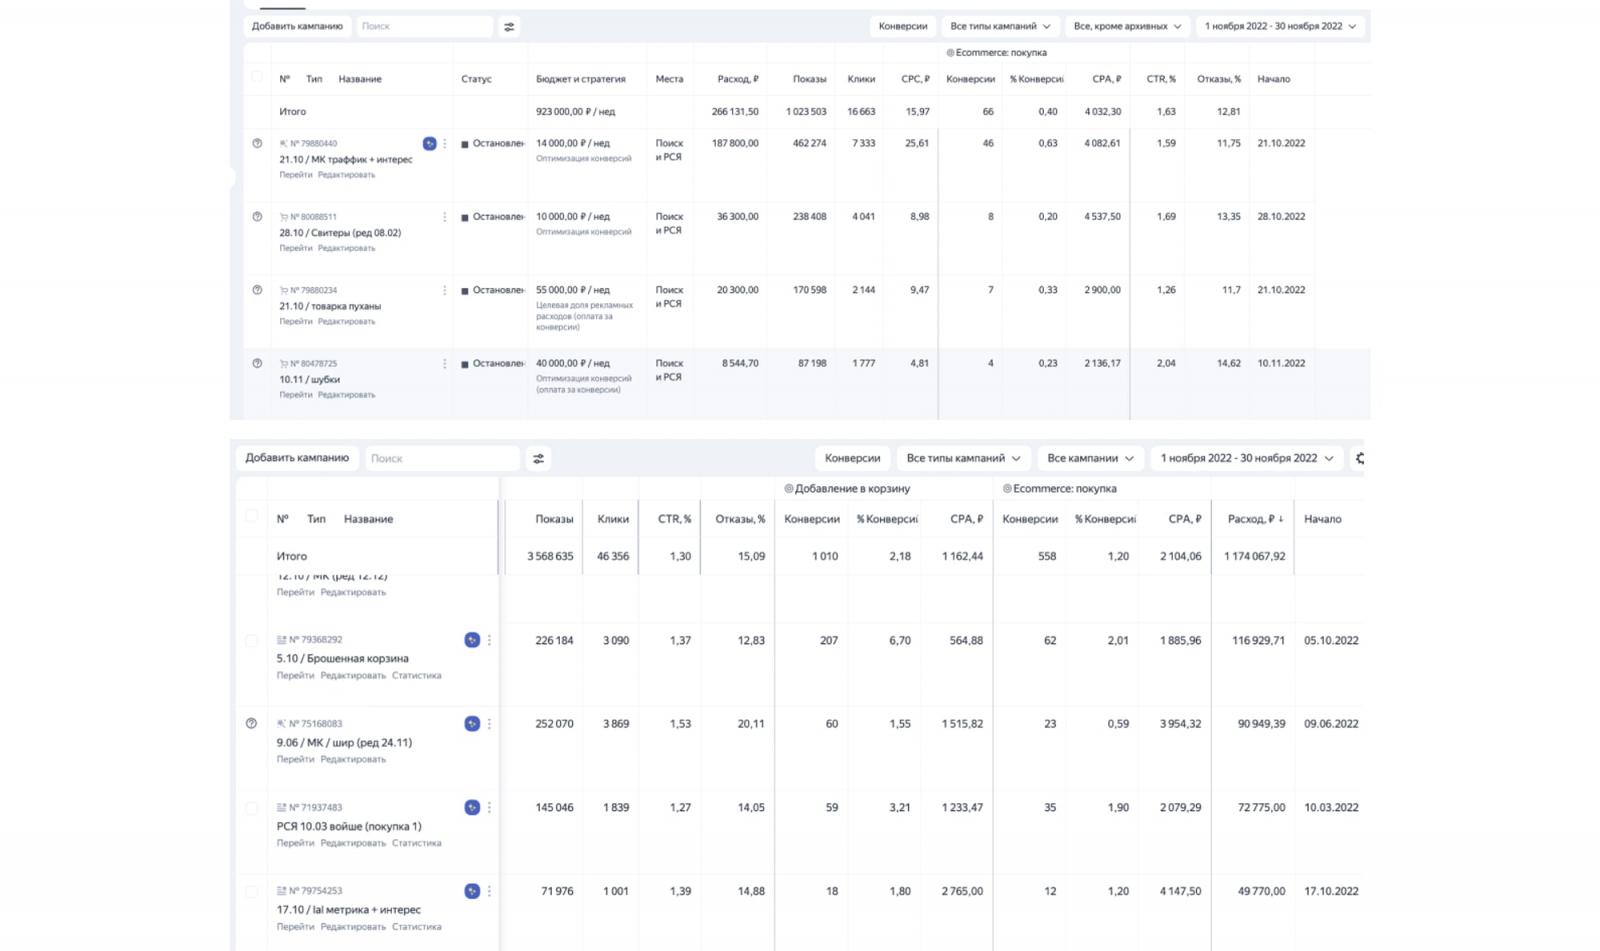Click 'Статистика' link under Брошенная корзина

coord(416,676)
